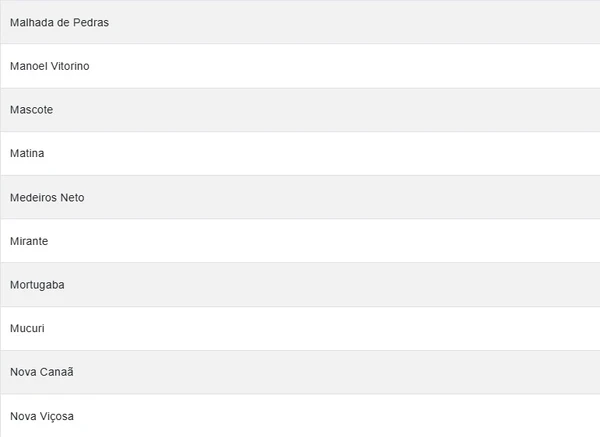
Task: Choose Matina from the list
Action: (x=27, y=154)
